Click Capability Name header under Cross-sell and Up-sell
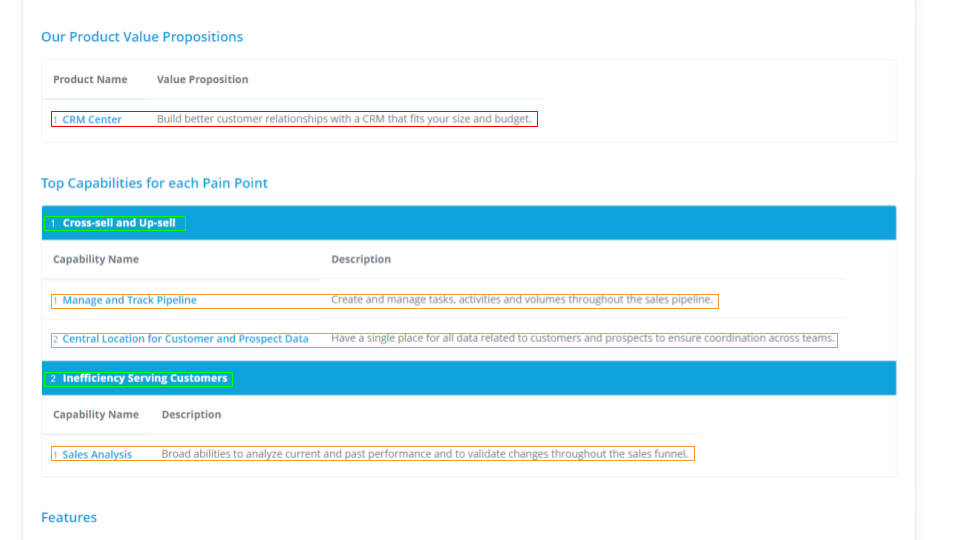Image resolution: width=960 pixels, height=540 pixels. tap(96, 259)
